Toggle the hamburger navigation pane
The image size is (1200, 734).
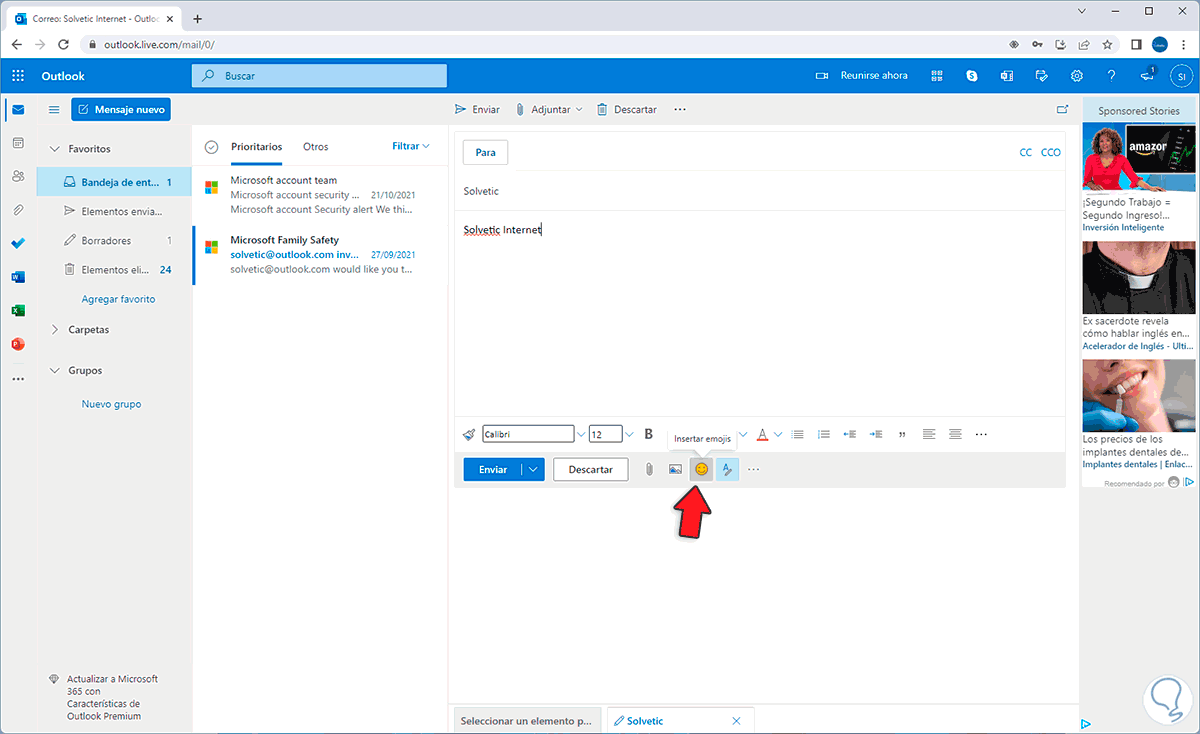(x=54, y=110)
